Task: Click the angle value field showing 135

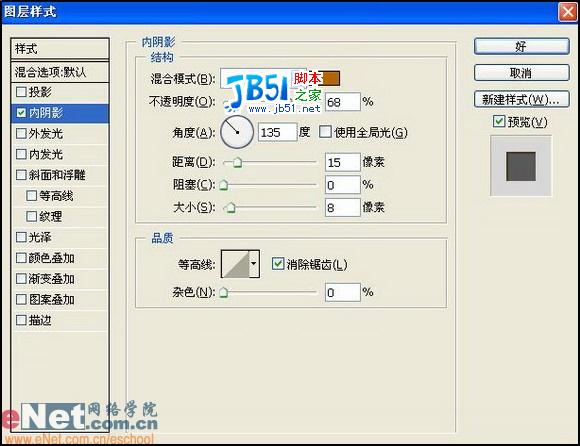Action: pos(277,132)
